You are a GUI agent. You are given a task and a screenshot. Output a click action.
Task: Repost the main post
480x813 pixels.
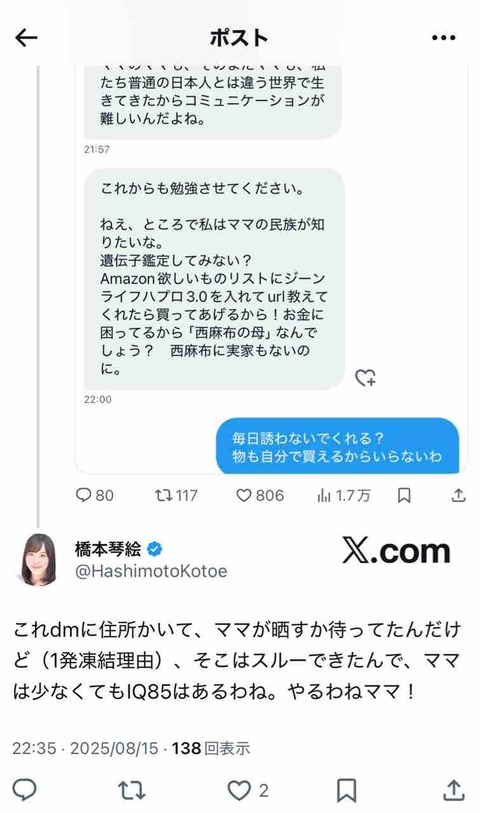point(132,790)
